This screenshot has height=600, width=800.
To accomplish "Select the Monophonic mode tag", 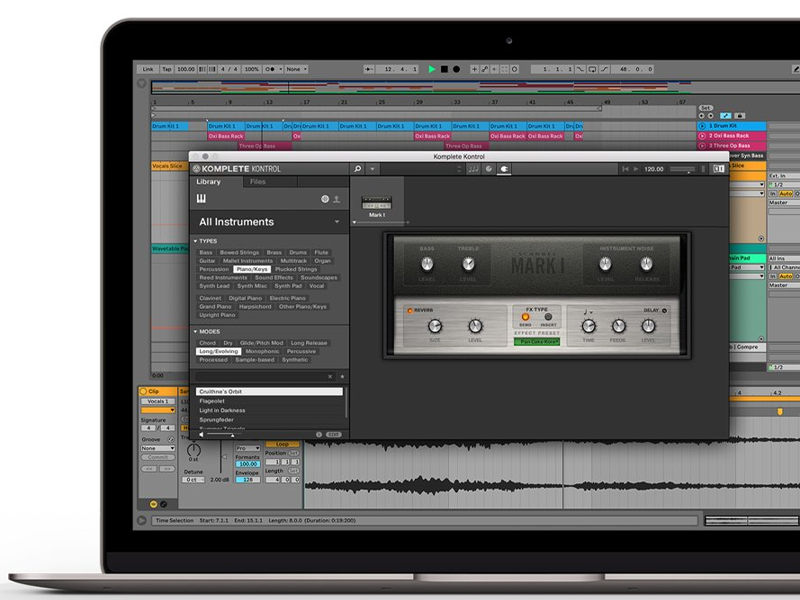I will click(x=262, y=352).
